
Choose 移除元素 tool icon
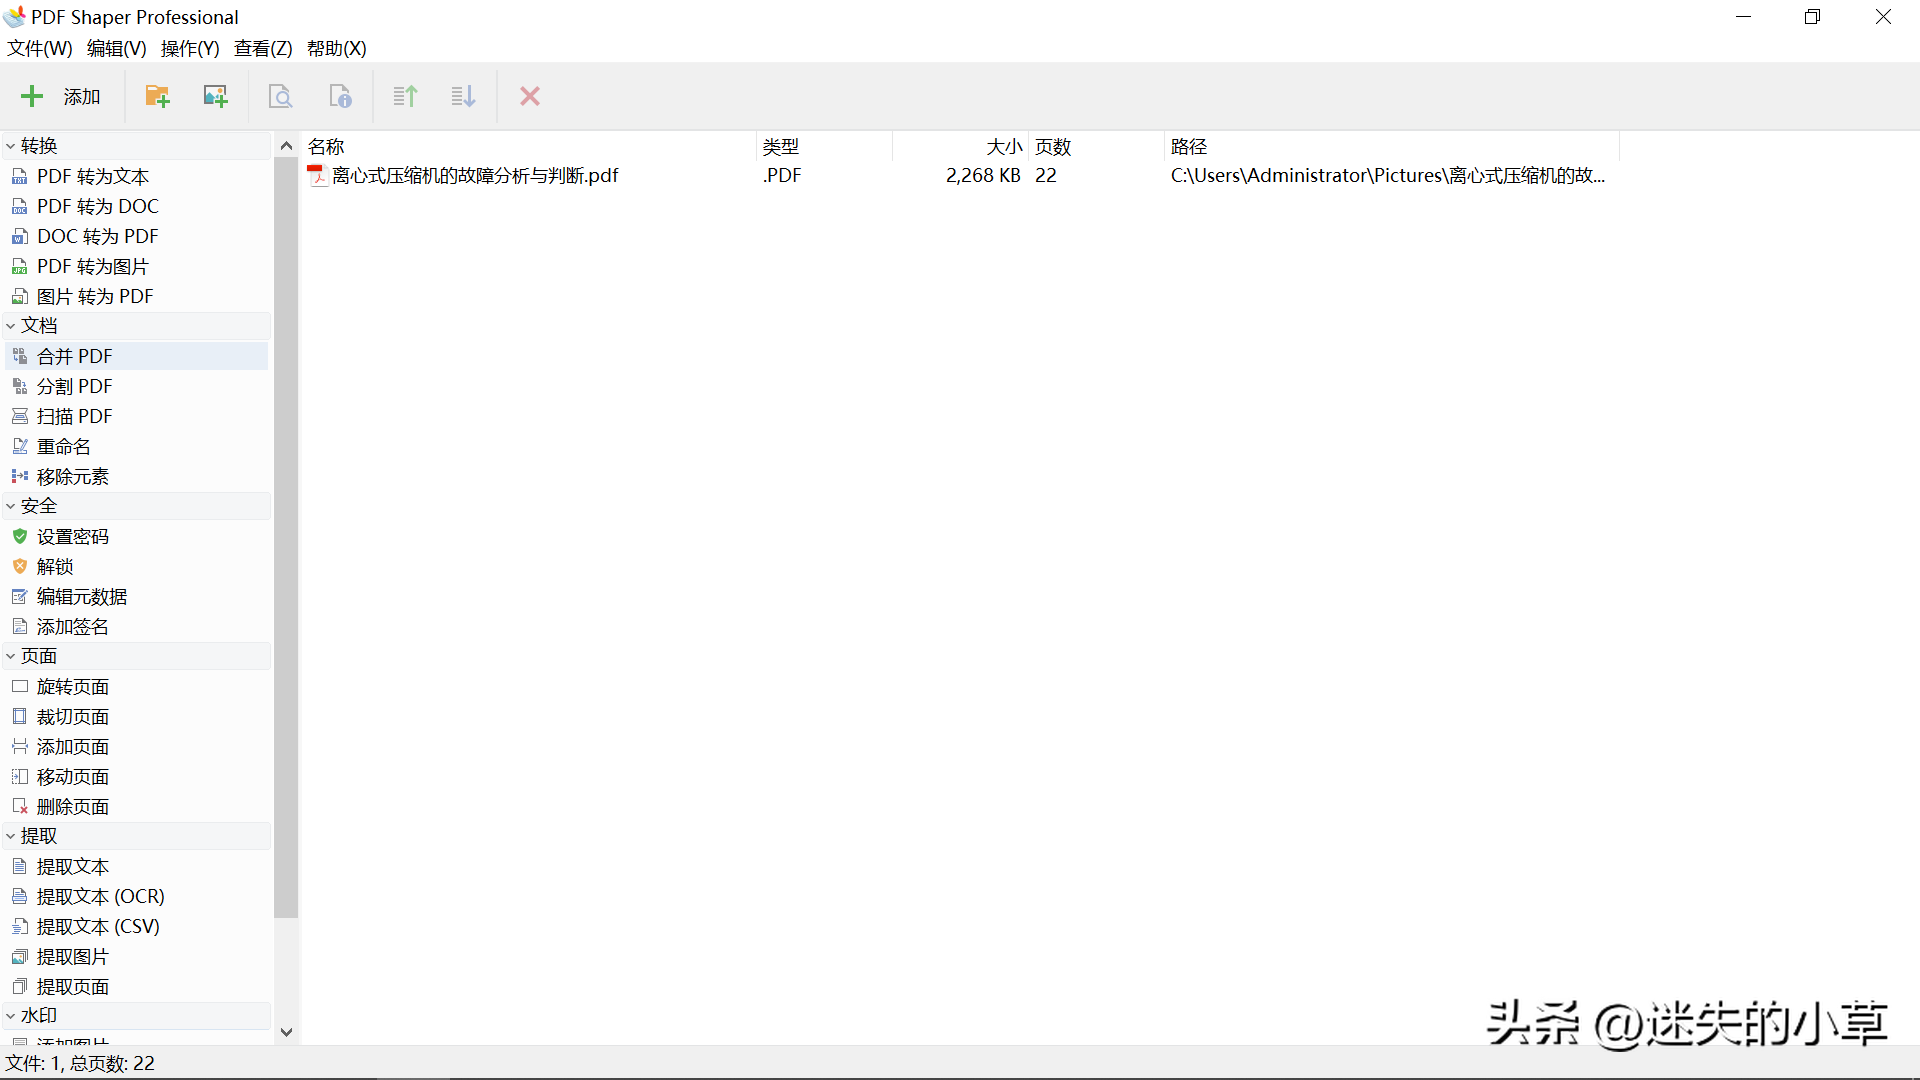19,476
